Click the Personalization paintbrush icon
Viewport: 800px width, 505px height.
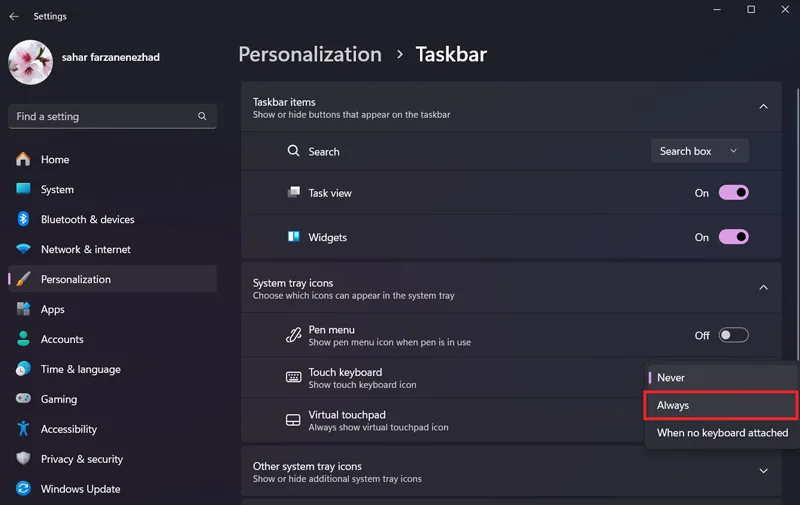click(x=23, y=279)
